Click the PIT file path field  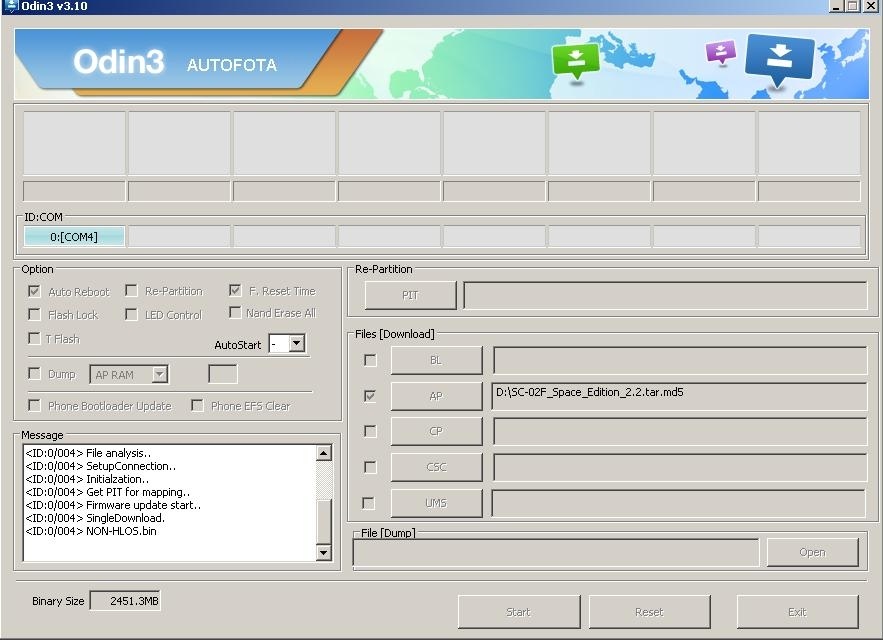pyautogui.click(x=665, y=295)
